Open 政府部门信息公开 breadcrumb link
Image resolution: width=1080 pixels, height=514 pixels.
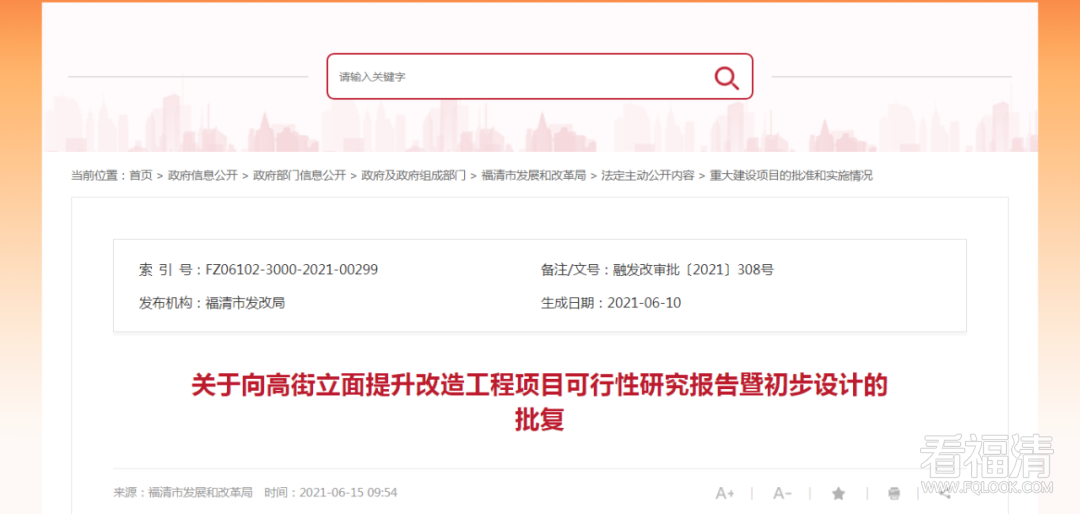point(299,175)
